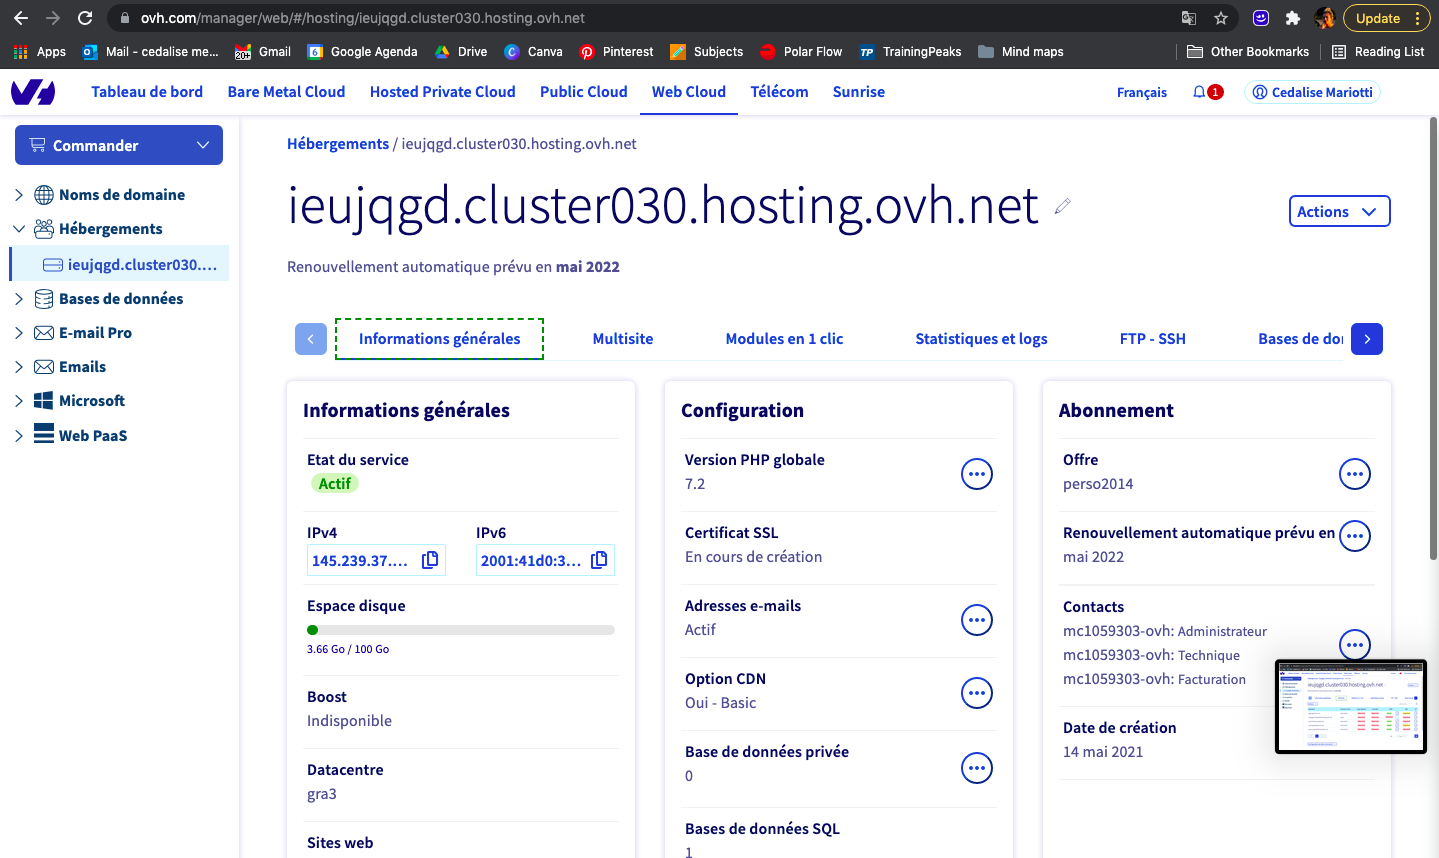The height and width of the screenshot is (858, 1439).
Task: Expand the Noms de domaine tree section
Action: point(19,195)
